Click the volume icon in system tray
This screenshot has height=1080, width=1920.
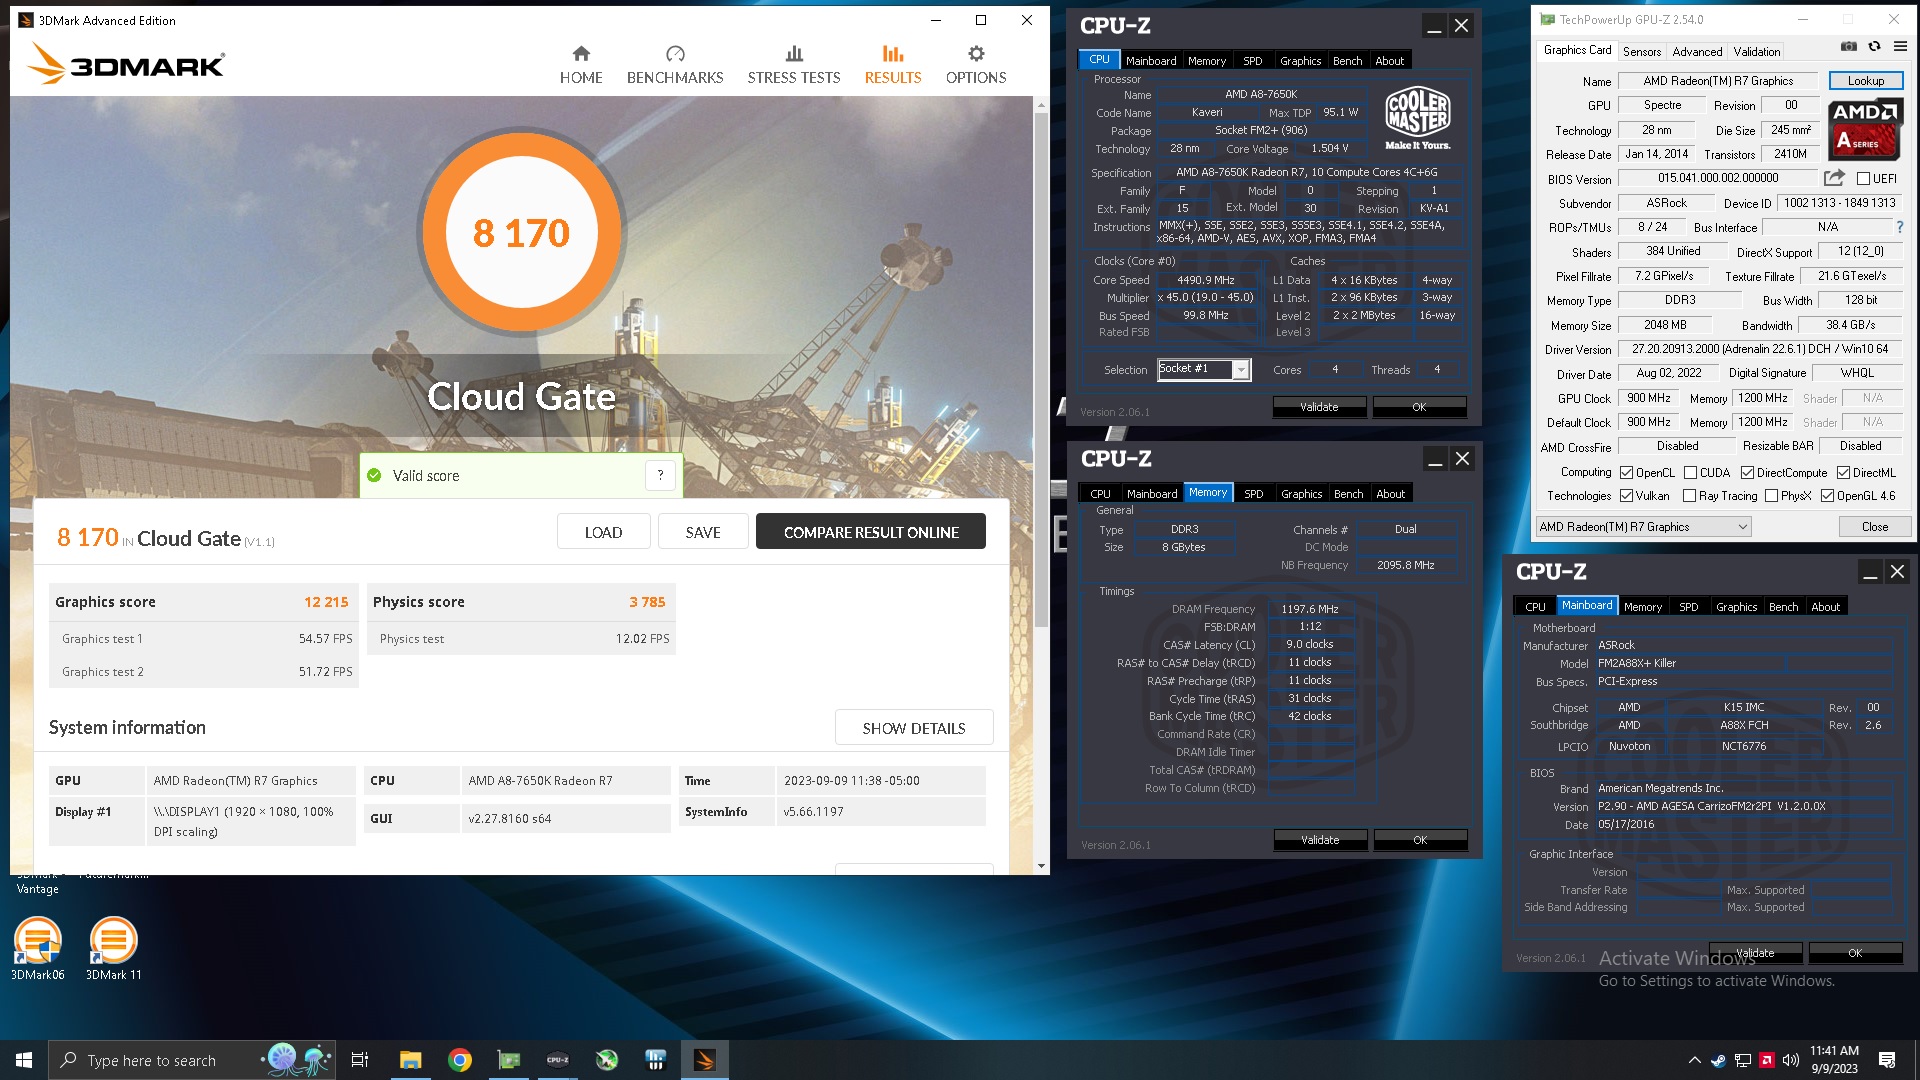1790,1060
